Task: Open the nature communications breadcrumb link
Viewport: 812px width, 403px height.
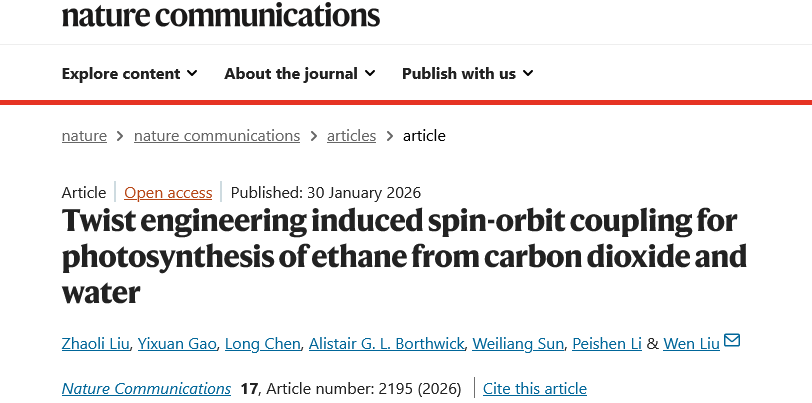Action: 217,136
